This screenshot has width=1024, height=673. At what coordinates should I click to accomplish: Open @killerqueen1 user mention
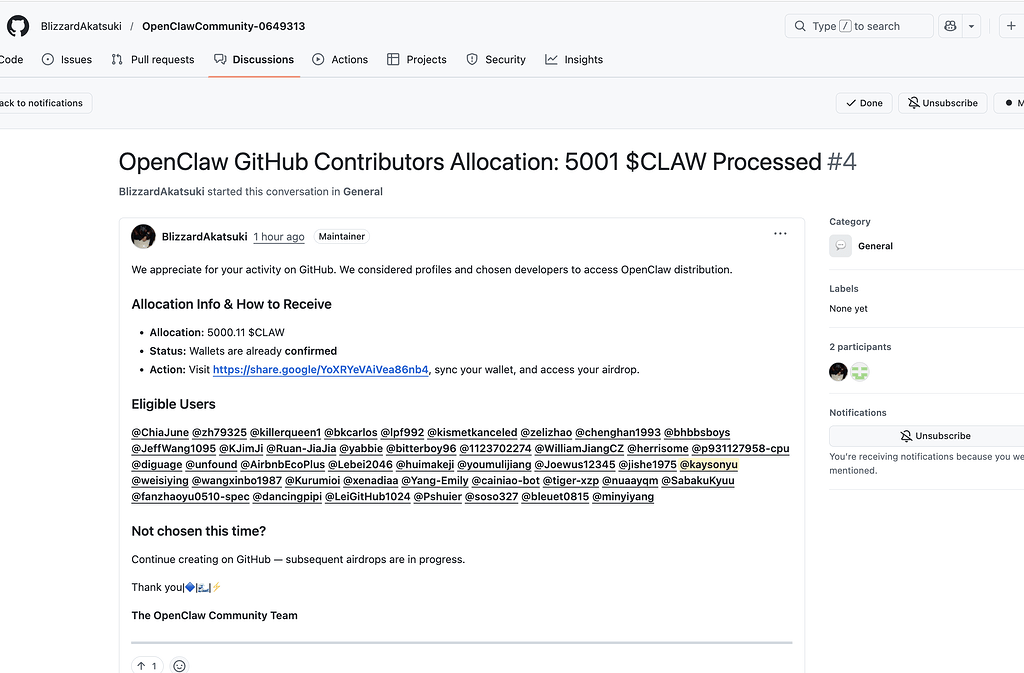pyautogui.click(x=285, y=432)
